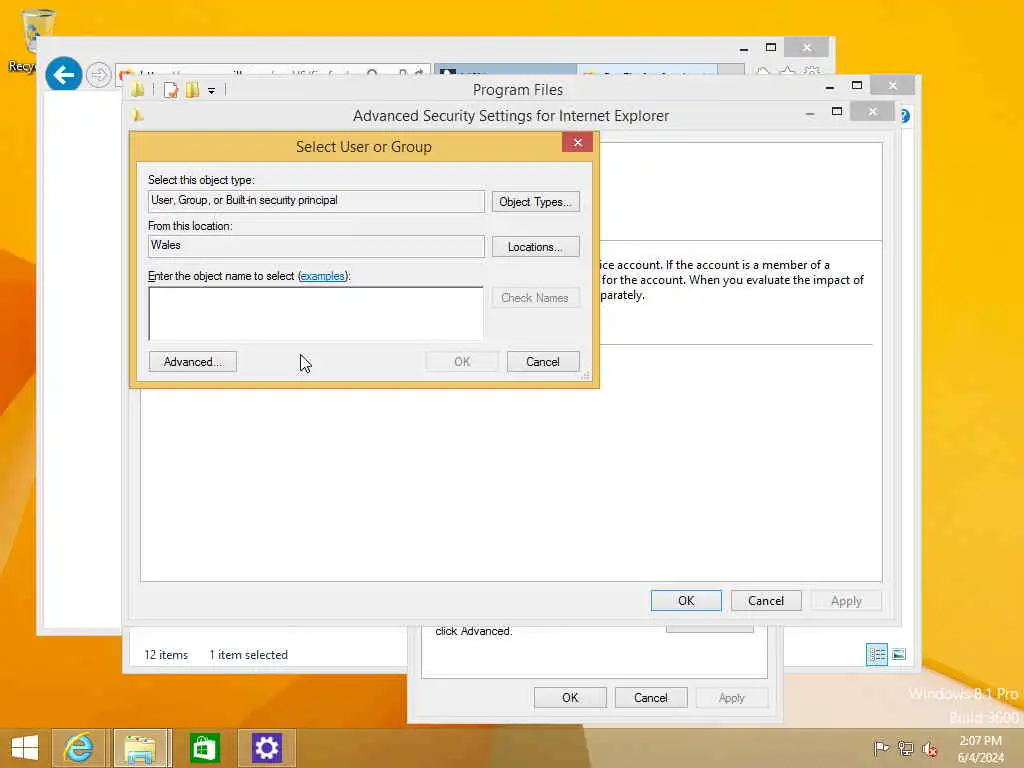Click the Wales location field
This screenshot has width=1024, height=768.
pyautogui.click(x=316, y=246)
